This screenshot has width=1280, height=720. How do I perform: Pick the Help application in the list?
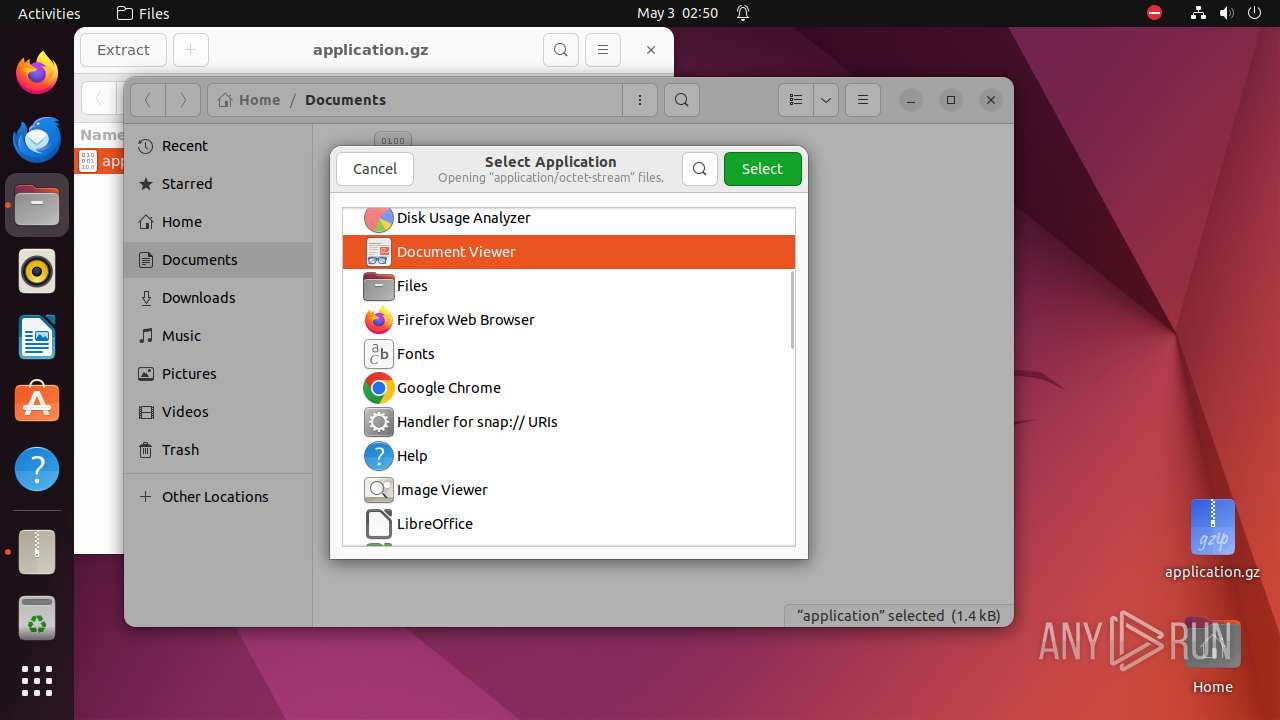pos(568,456)
